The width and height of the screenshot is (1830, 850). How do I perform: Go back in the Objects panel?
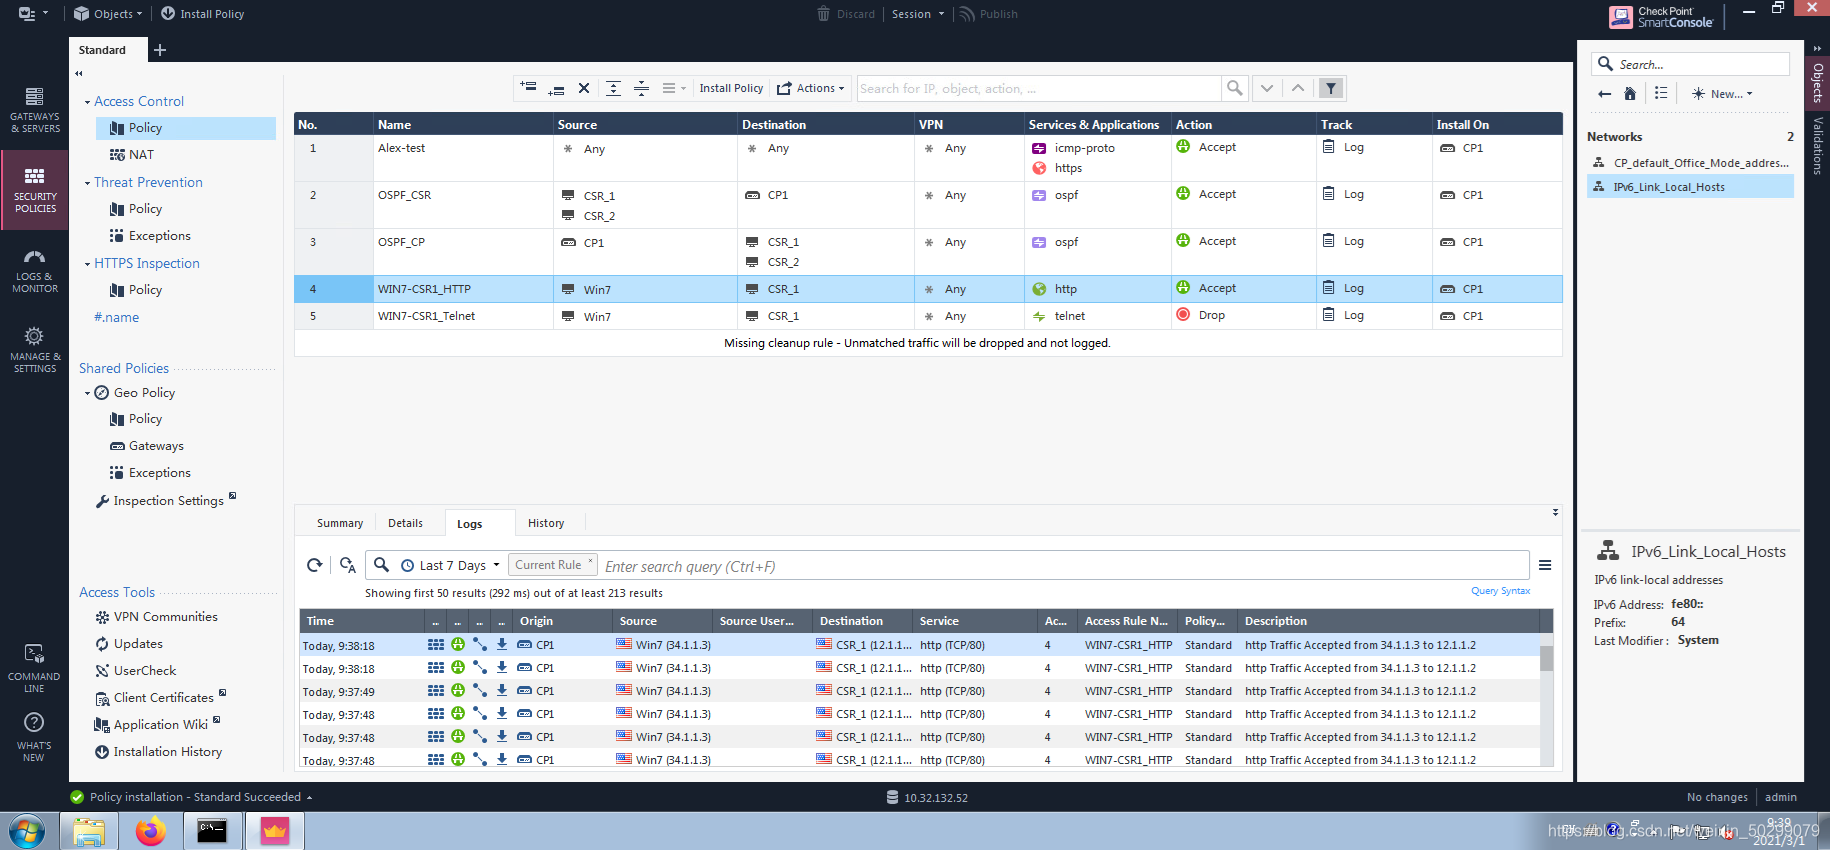click(x=1604, y=94)
